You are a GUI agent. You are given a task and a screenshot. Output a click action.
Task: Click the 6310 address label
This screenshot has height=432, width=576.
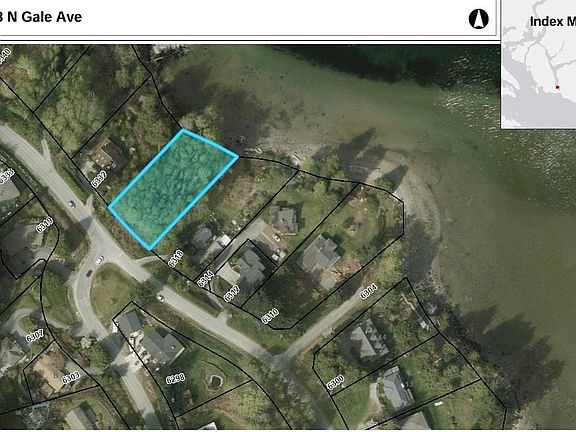pos(270,316)
